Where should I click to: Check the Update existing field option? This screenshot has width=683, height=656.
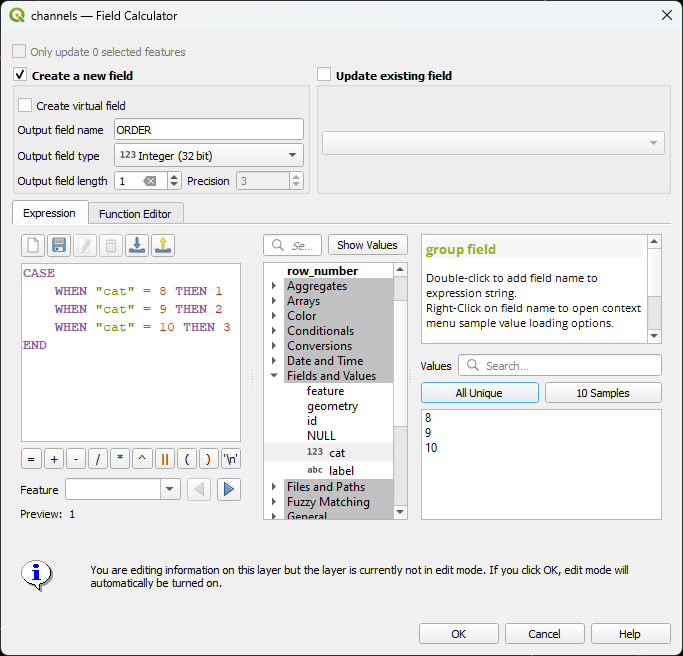pos(324,75)
